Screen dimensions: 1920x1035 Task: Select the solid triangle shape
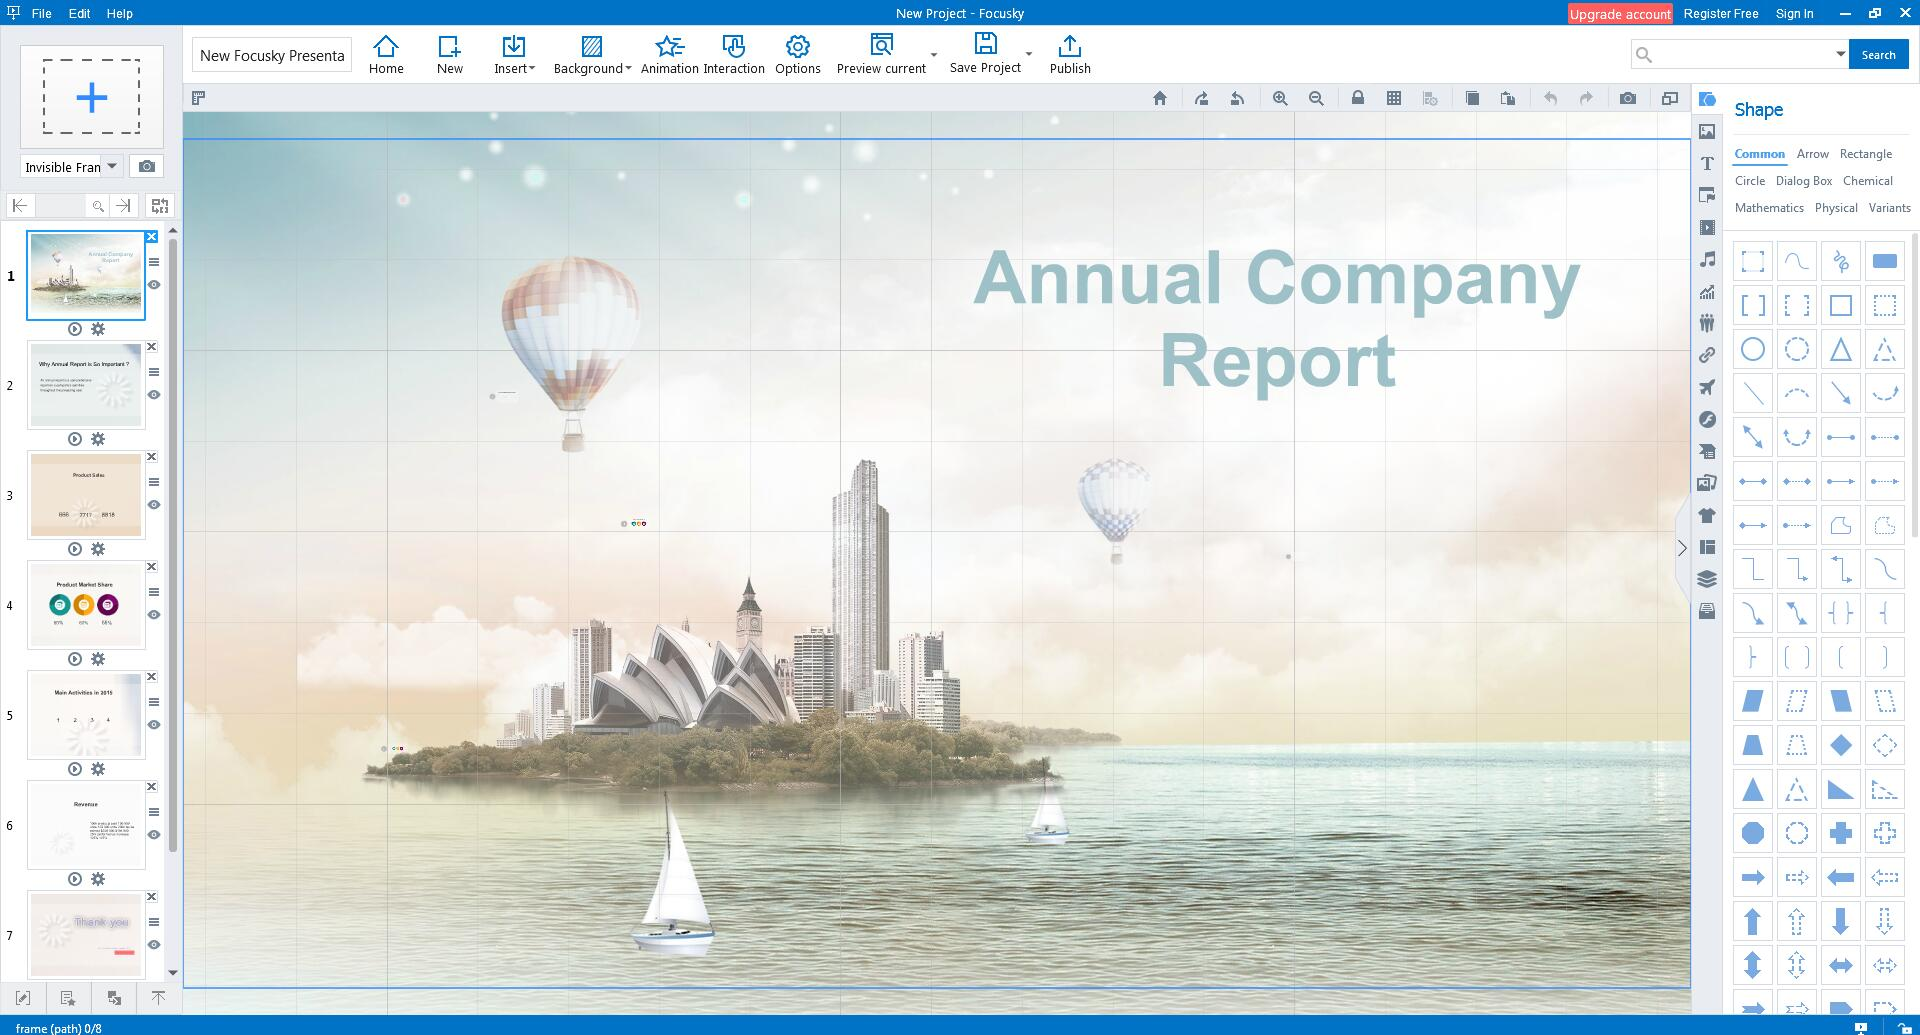coord(1752,790)
